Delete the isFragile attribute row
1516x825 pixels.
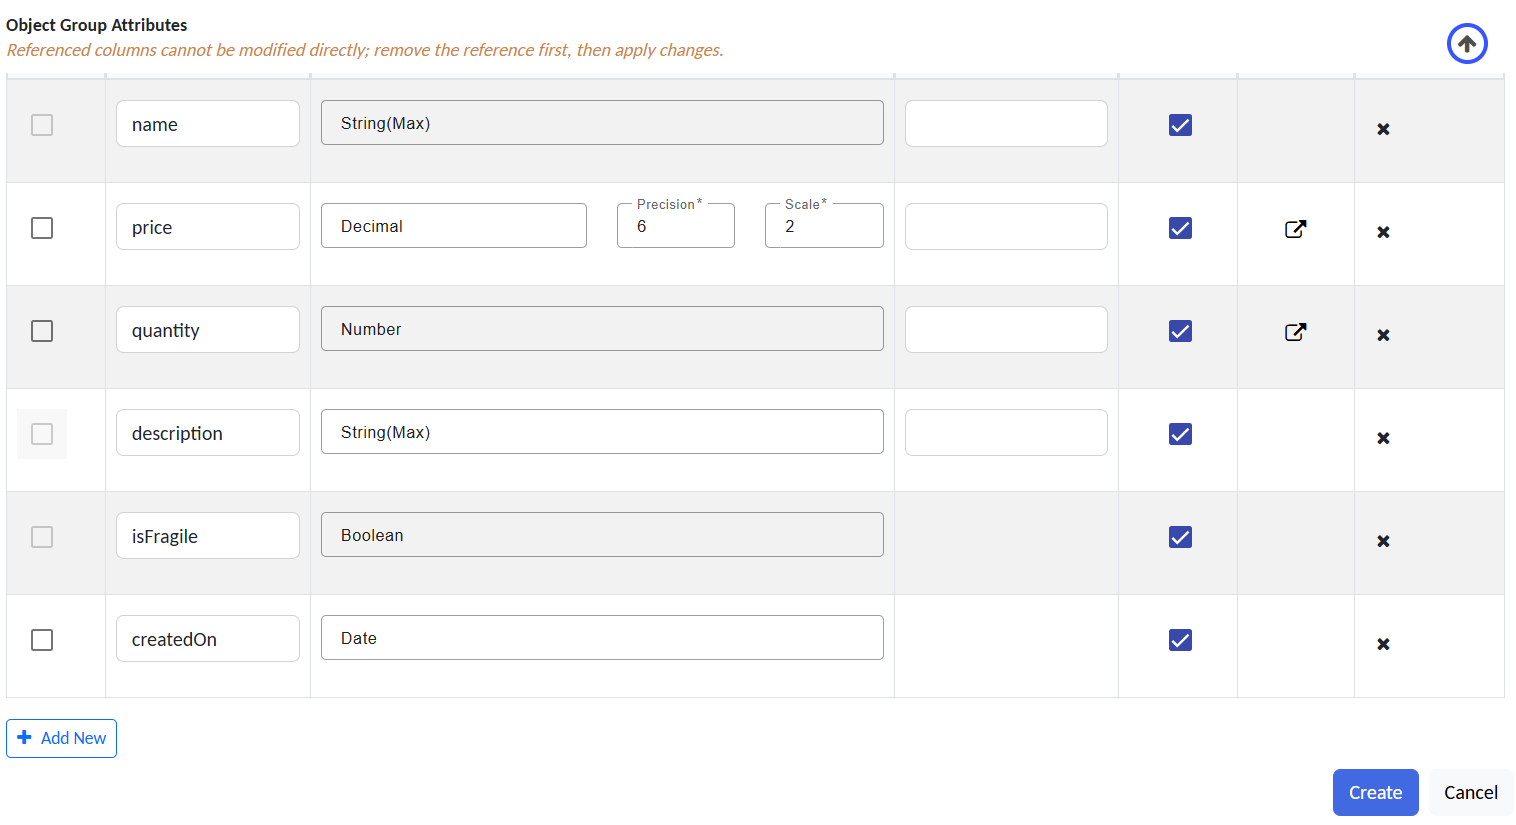(x=1383, y=541)
